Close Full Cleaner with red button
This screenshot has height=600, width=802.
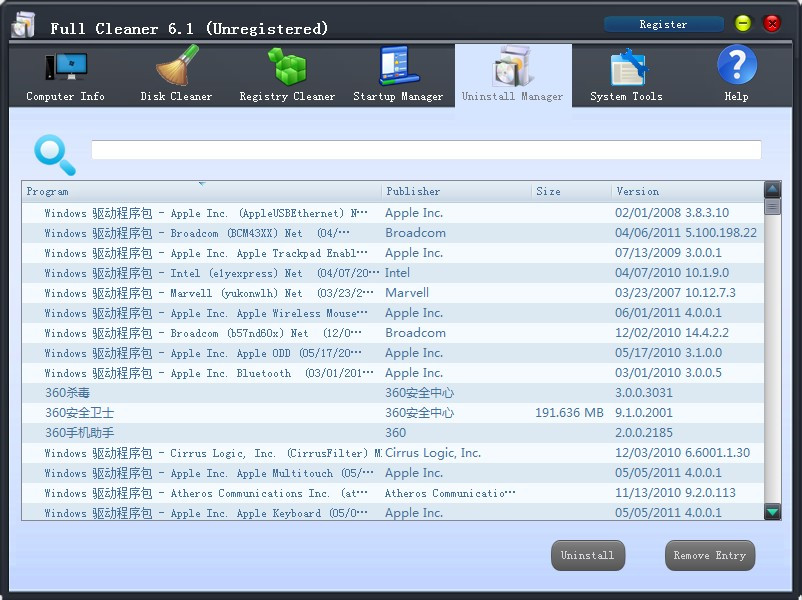tap(772, 23)
